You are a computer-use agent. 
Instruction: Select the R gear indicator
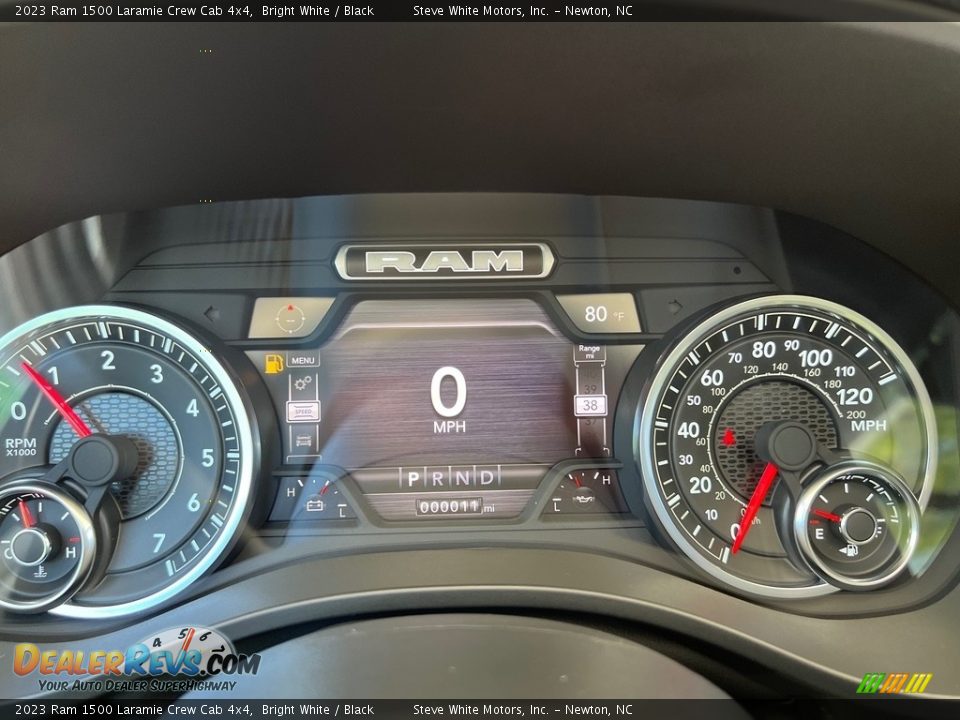tap(438, 479)
